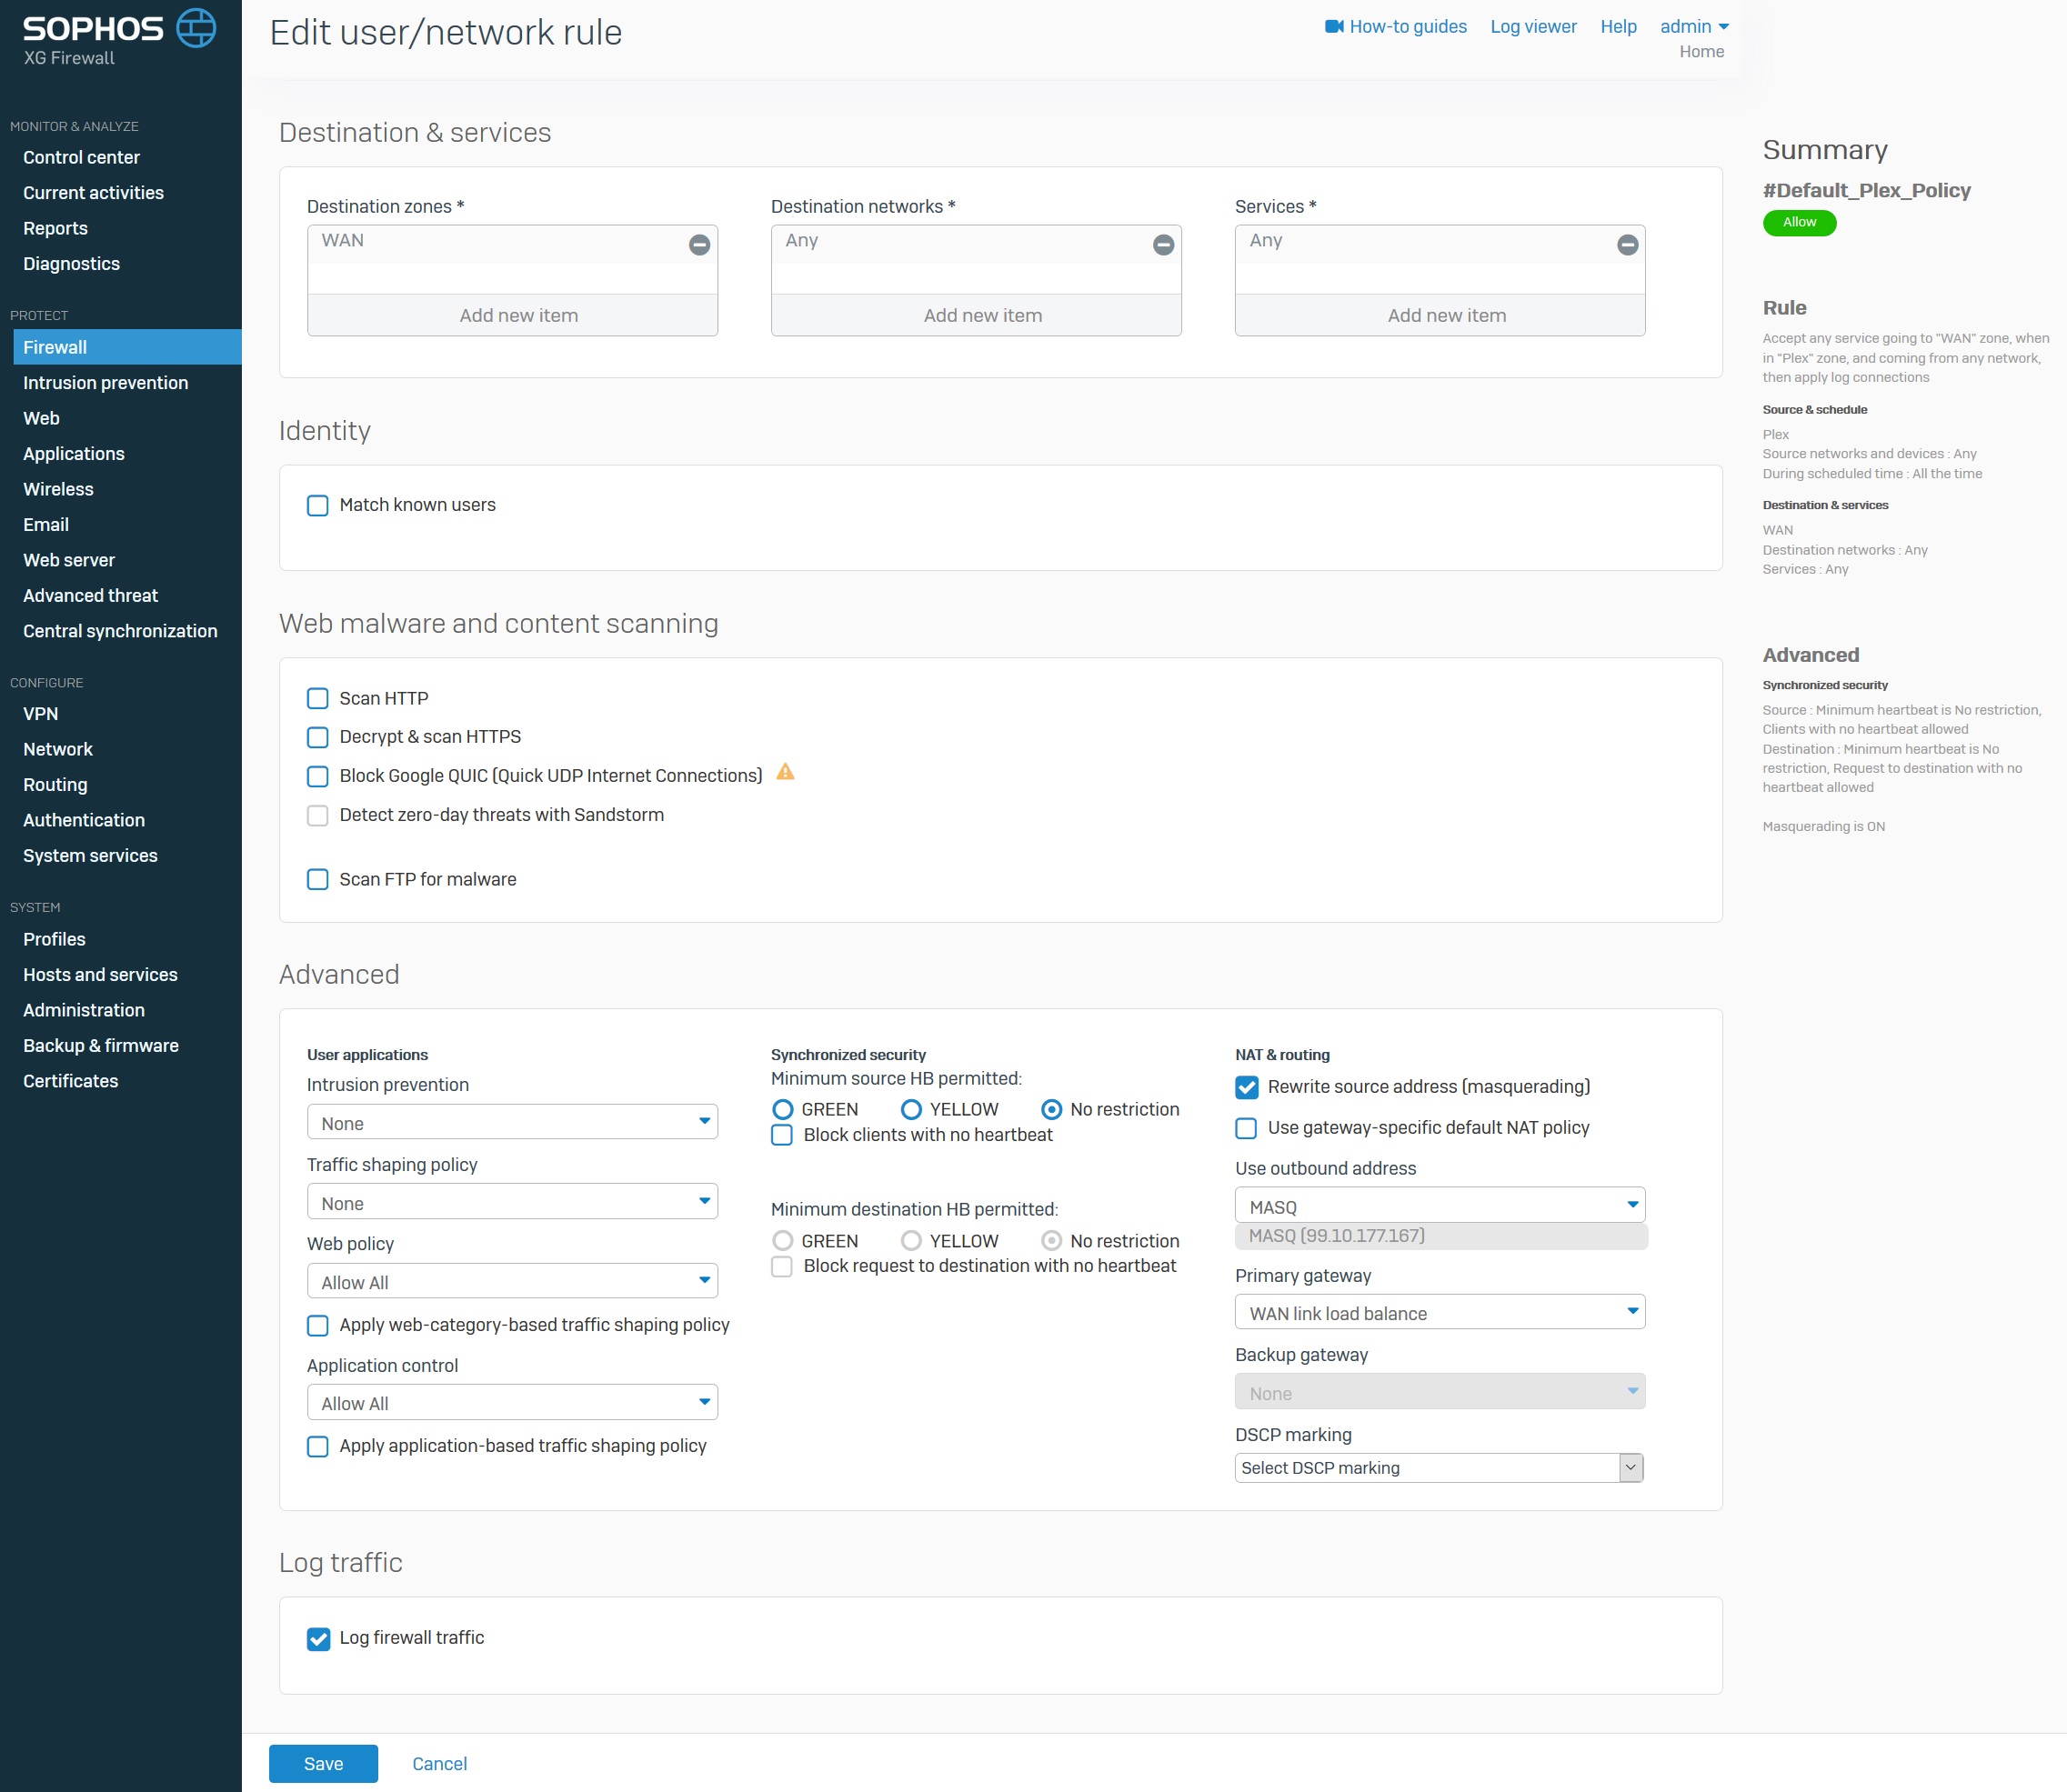Open the Log viewer link

[1532, 27]
